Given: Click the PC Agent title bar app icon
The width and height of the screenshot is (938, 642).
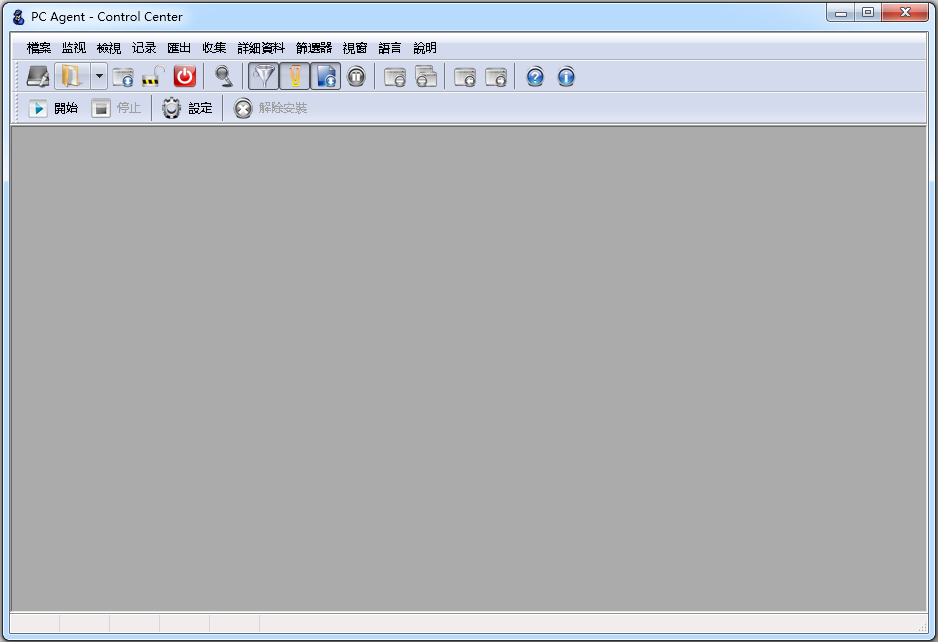Looking at the screenshot, I should point(19,17).
